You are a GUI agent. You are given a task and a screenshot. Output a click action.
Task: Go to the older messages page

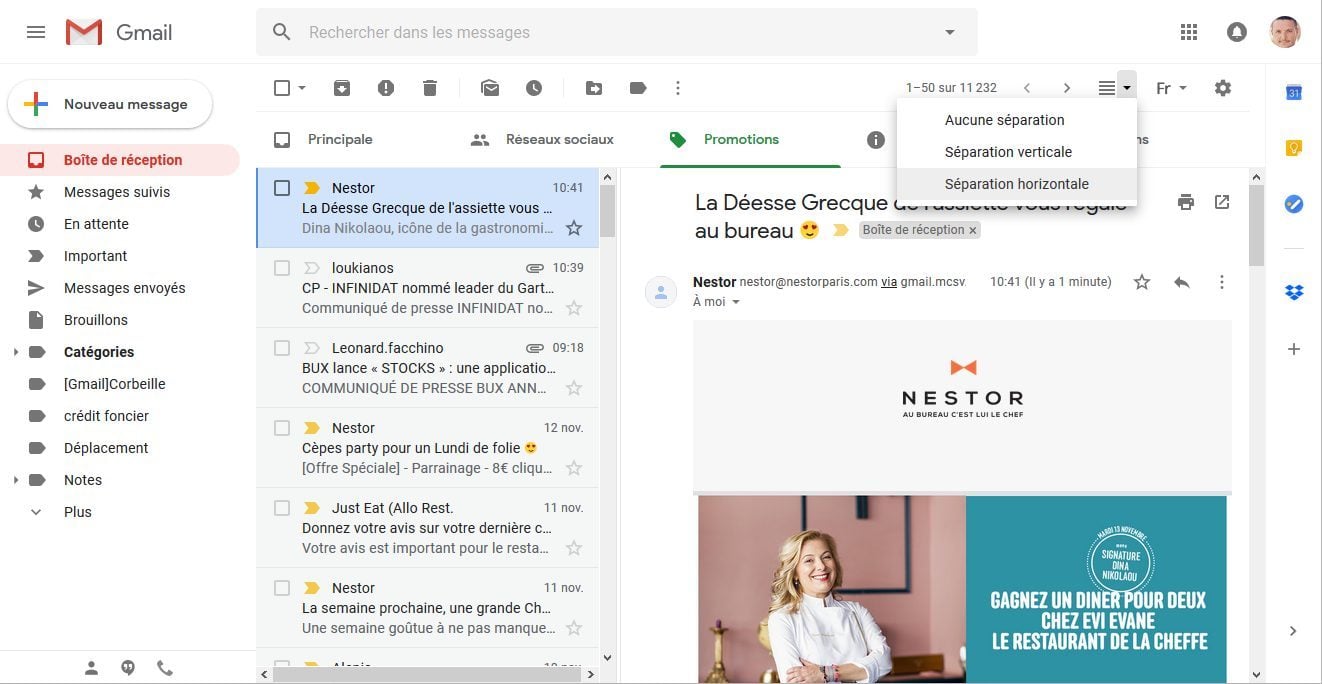pyautogui.click(x=1067, y=88)
